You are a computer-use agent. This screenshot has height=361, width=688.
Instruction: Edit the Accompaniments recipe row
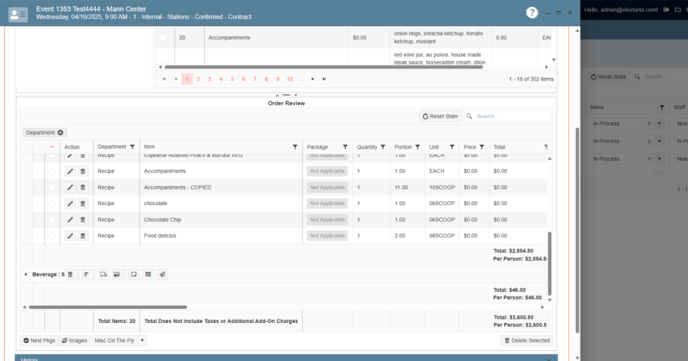pos(70,171)
